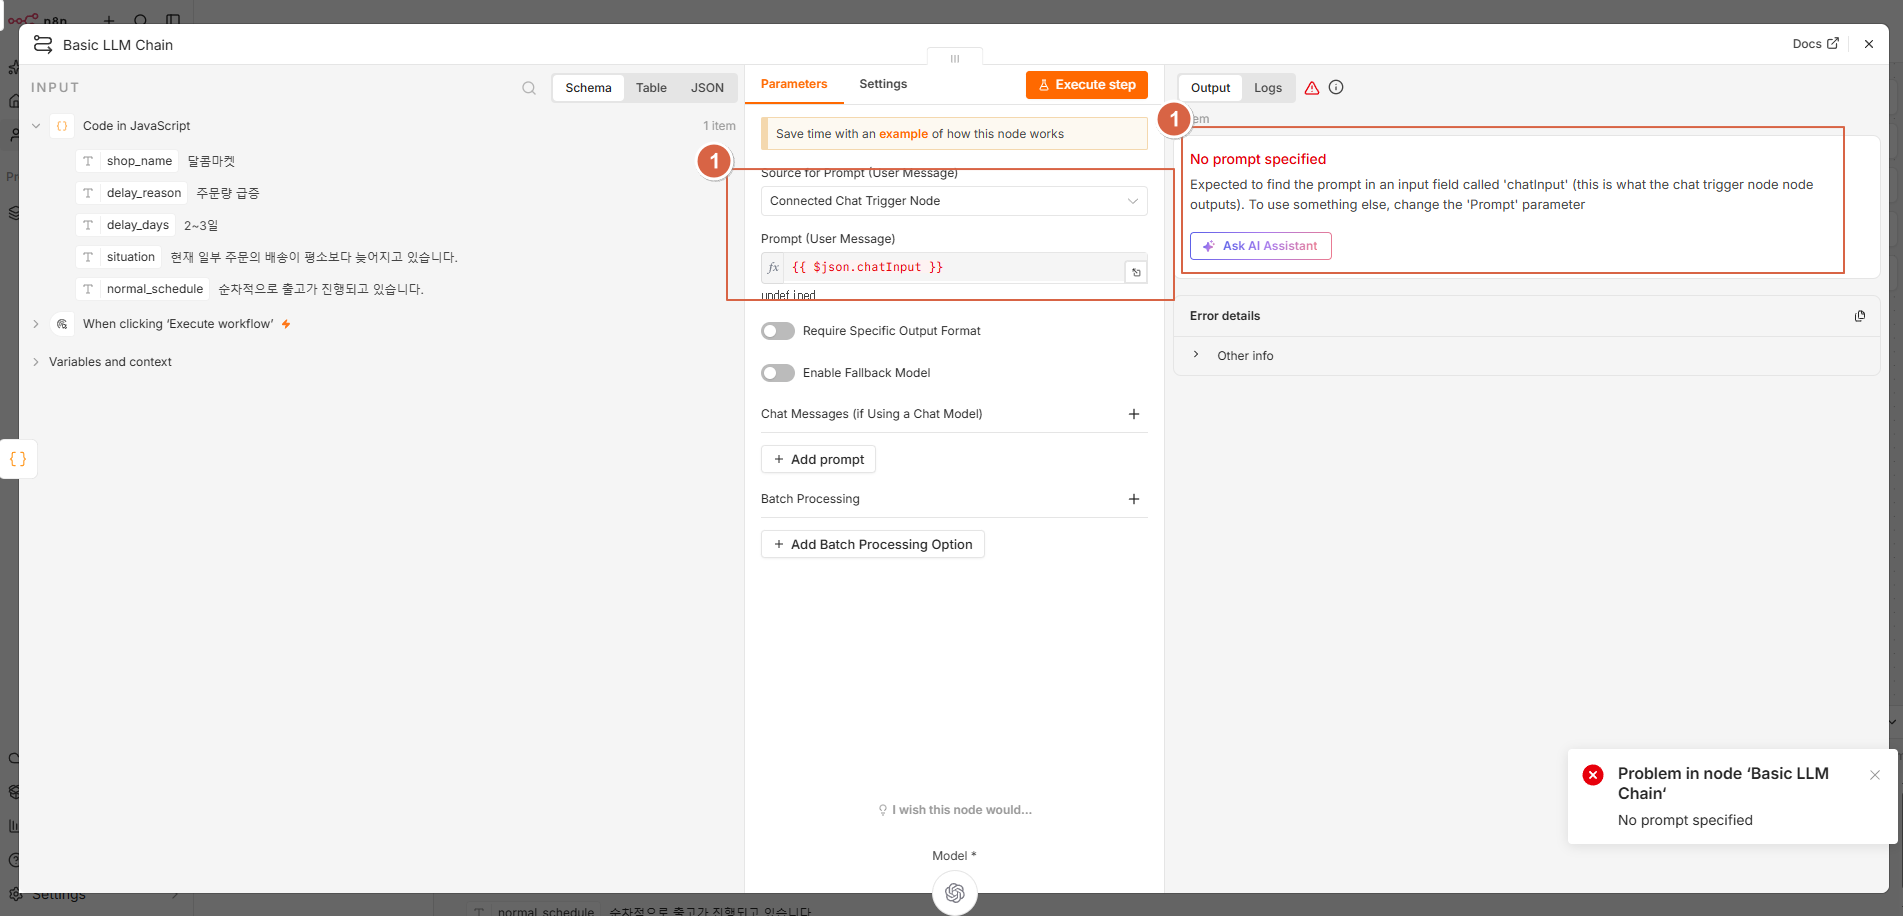Click the Prompt expression input field

tap(954, 268)
